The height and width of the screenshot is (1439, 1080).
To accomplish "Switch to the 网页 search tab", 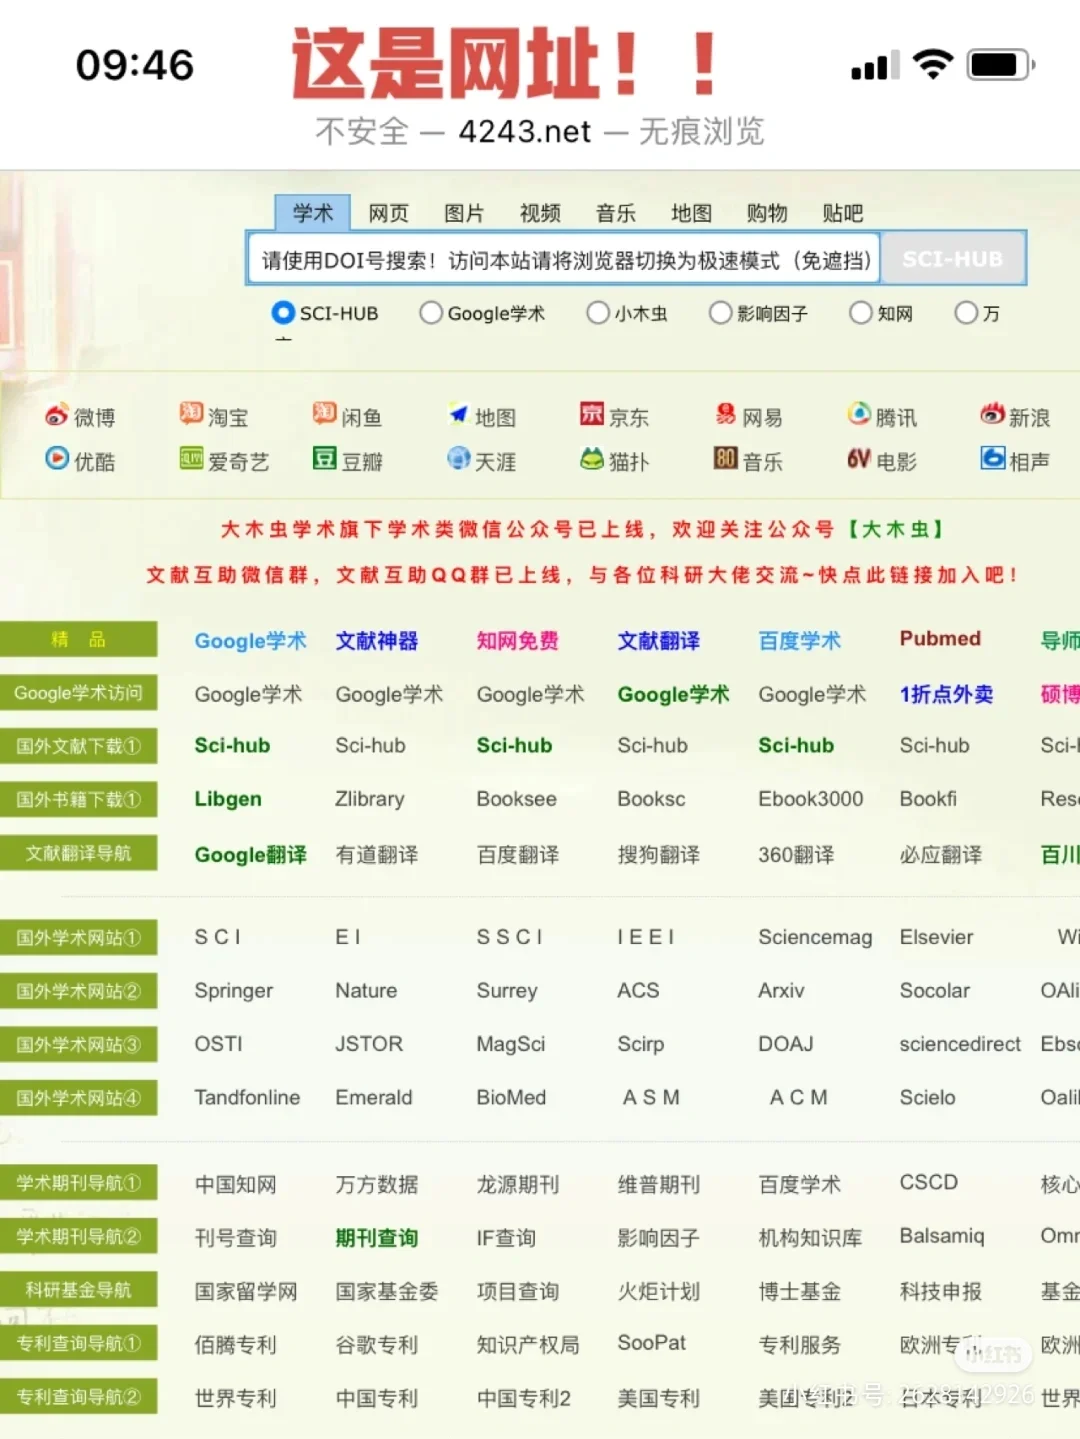I will pos(389,213).
